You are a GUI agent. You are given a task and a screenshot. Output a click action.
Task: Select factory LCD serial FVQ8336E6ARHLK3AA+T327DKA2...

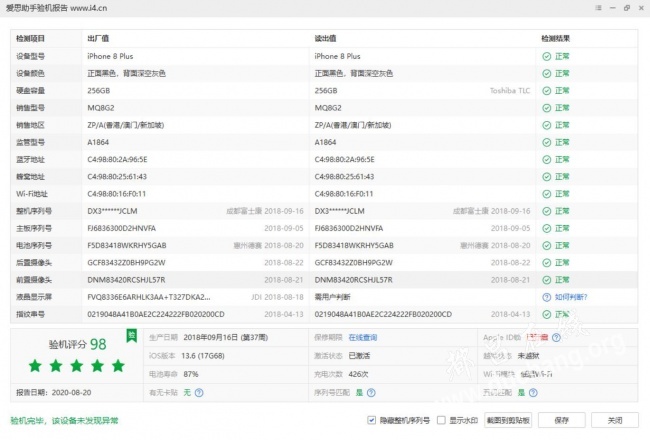pyautogui.click(x=149, y=297)
